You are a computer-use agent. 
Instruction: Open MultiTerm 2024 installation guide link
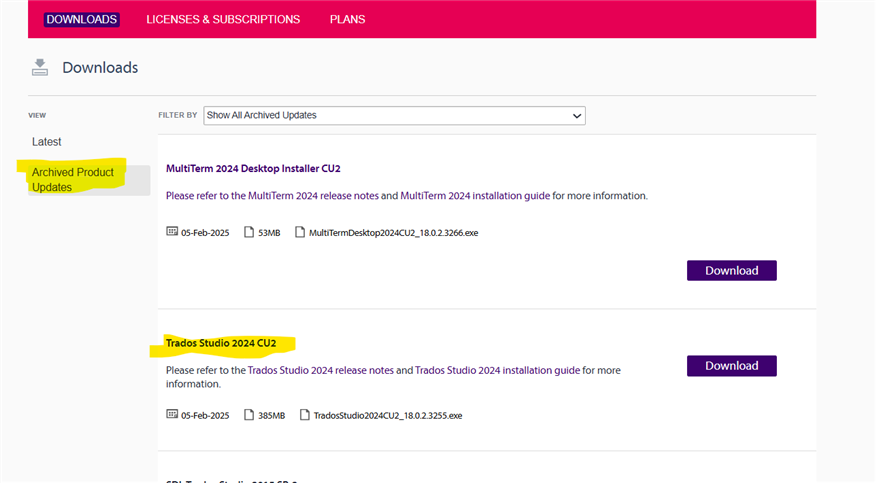(475, 196)
